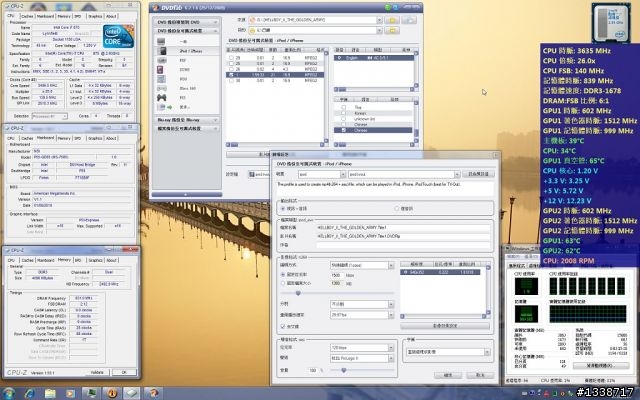Launch Internet Explorer from the taskbar

[x=29, y=393]
